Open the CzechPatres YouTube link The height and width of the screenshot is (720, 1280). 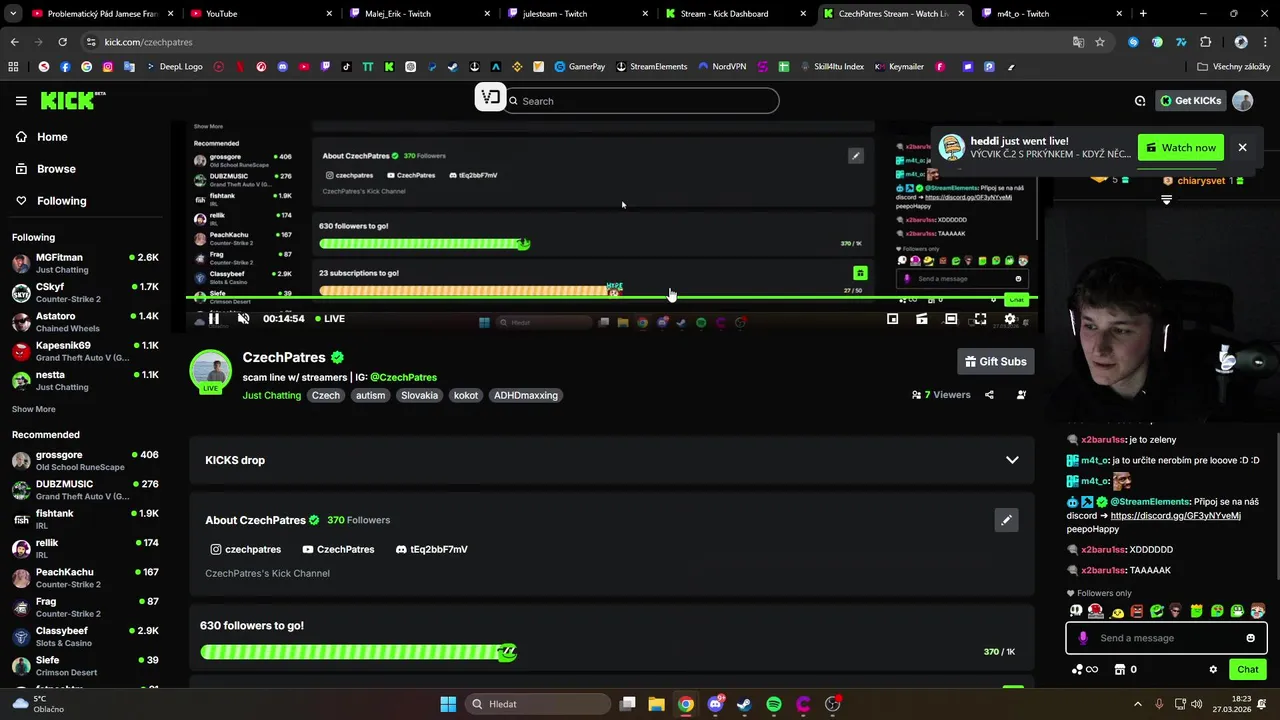(338, 549)
